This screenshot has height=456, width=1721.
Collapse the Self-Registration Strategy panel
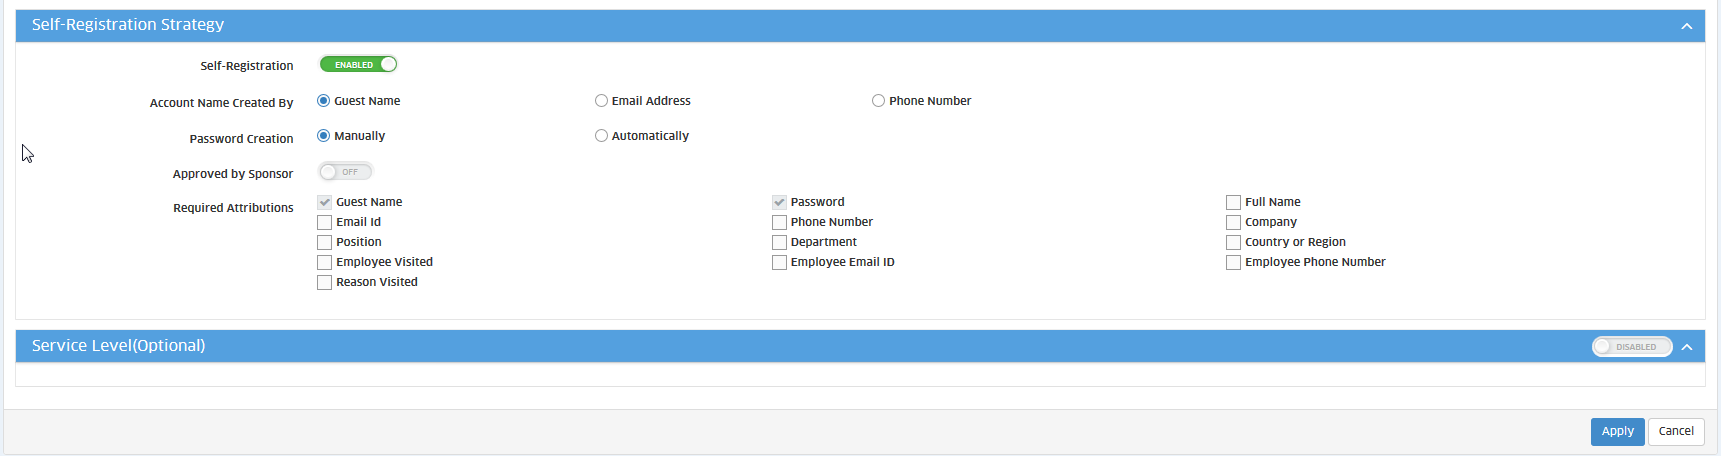[1686, 26]
